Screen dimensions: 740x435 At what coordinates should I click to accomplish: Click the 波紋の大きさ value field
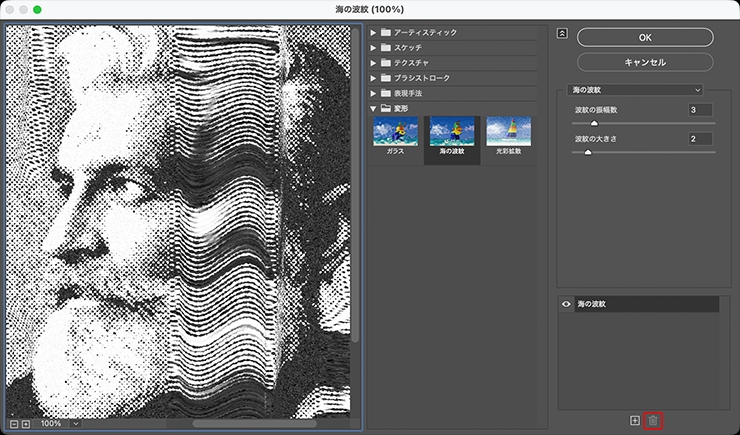click(699, 139)
